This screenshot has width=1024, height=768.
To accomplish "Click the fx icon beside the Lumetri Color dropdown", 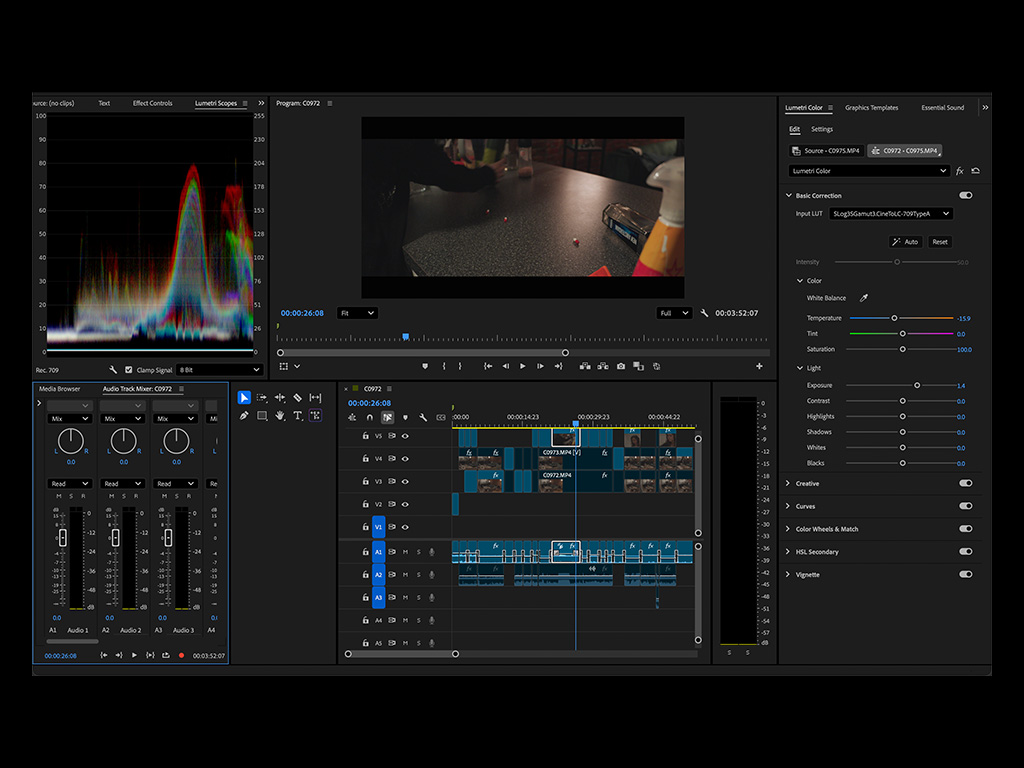I will 960,171.
